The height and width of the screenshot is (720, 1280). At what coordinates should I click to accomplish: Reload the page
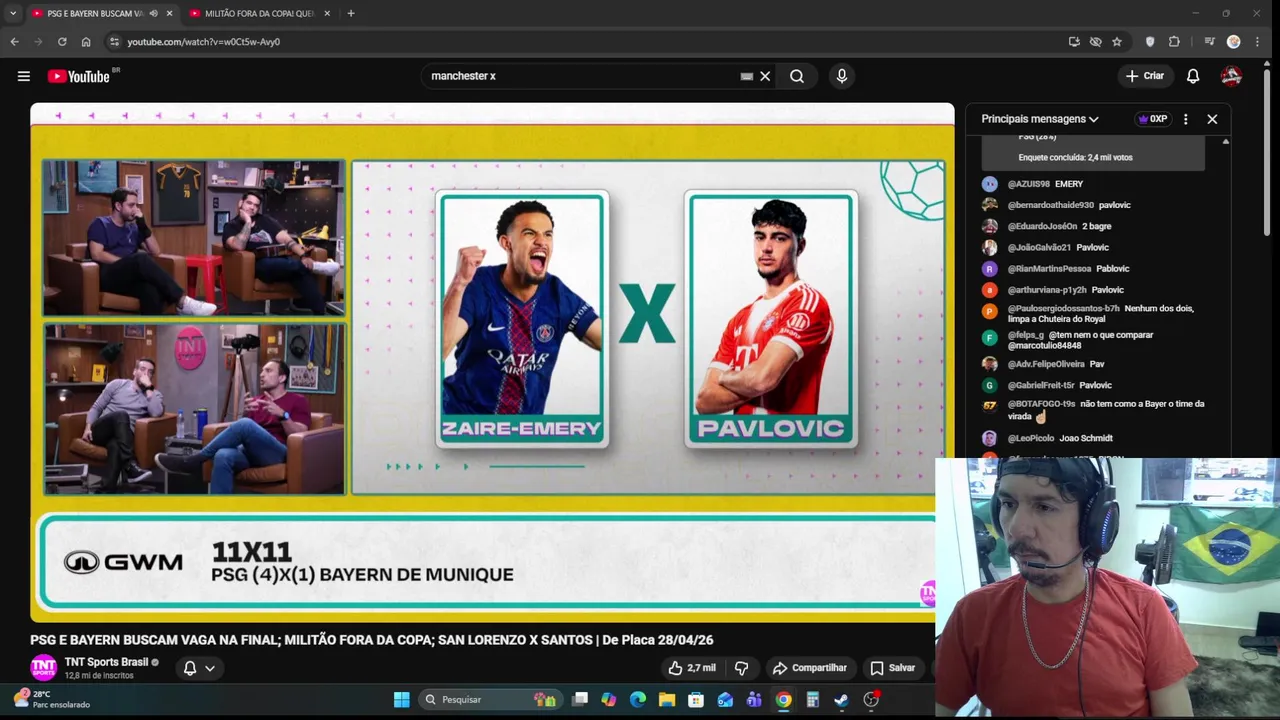(62, 42)
